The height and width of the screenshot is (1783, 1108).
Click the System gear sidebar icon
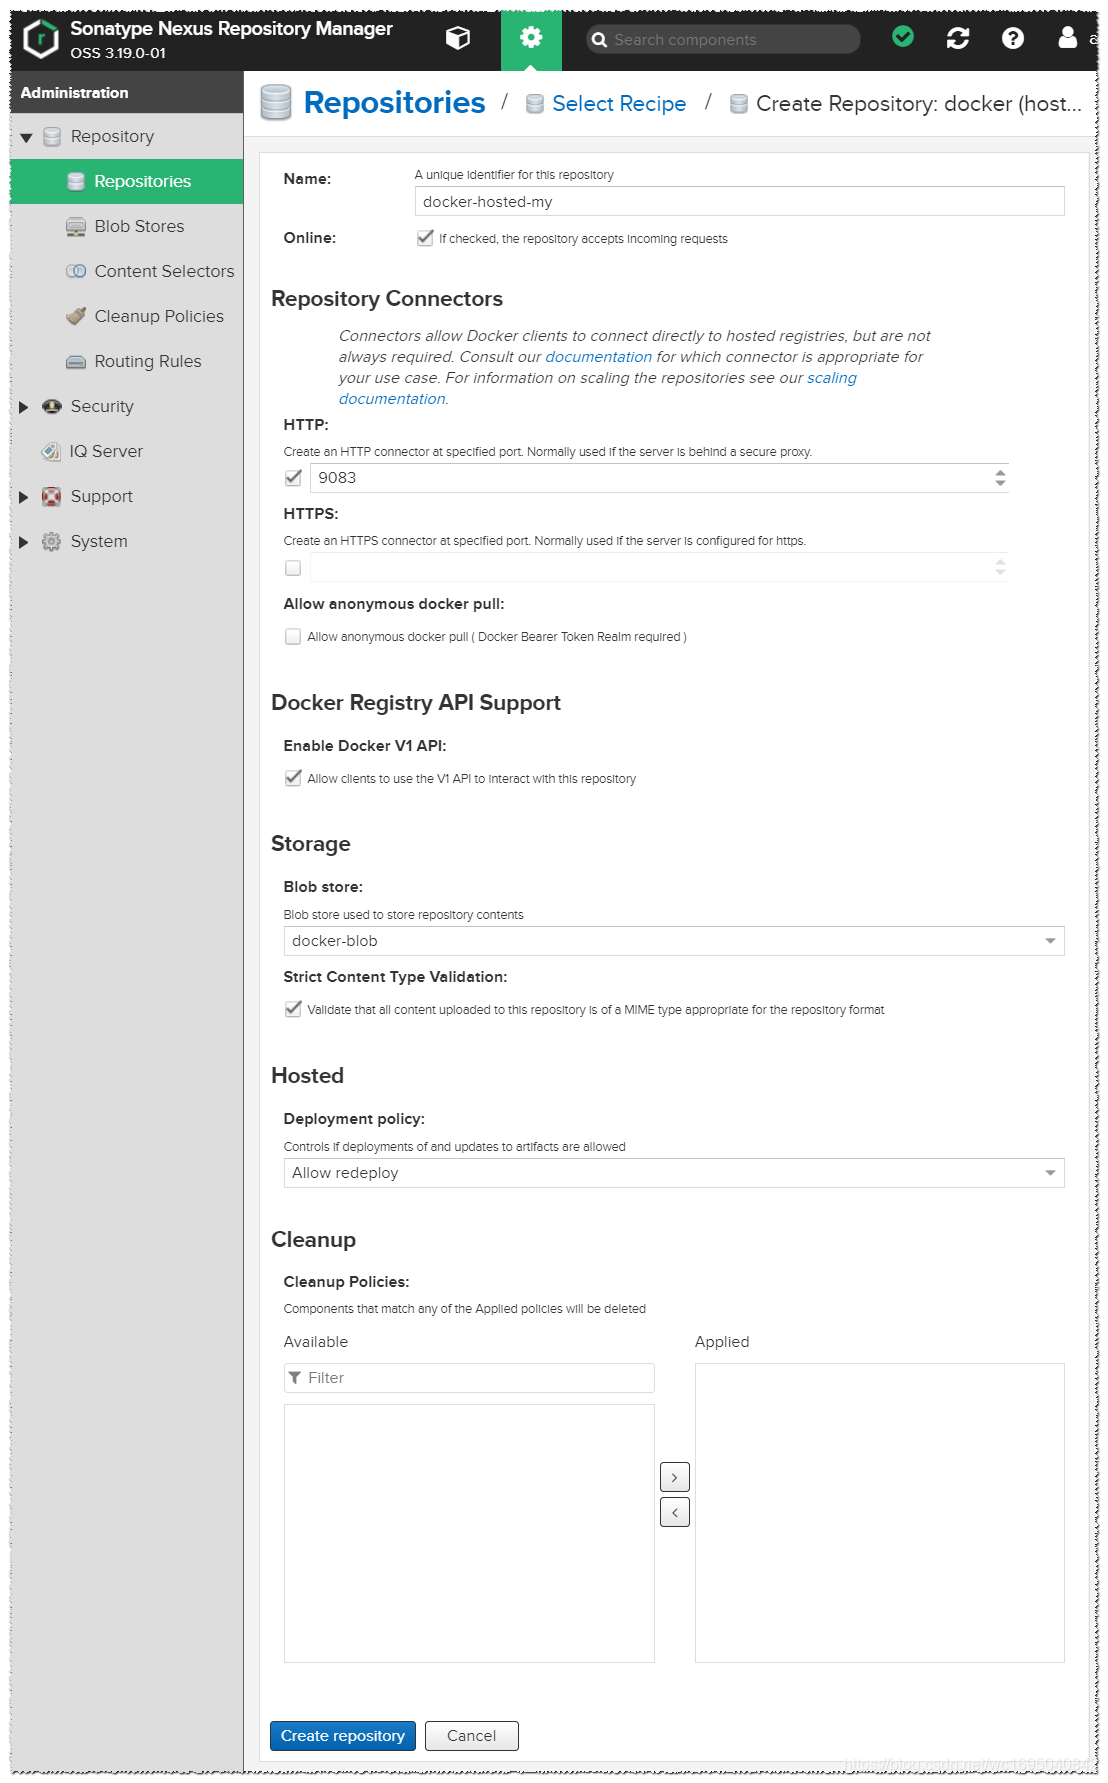pyautogui.click(x=52, y=542)
